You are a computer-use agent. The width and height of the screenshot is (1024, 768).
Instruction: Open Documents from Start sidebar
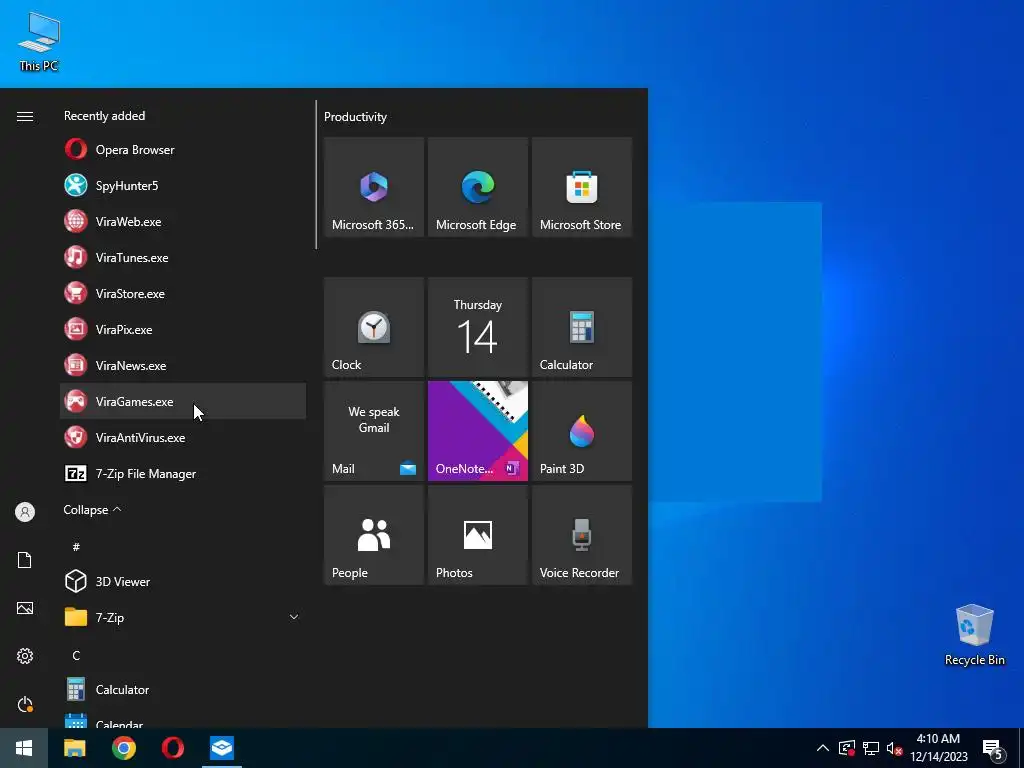pos(25,560)
